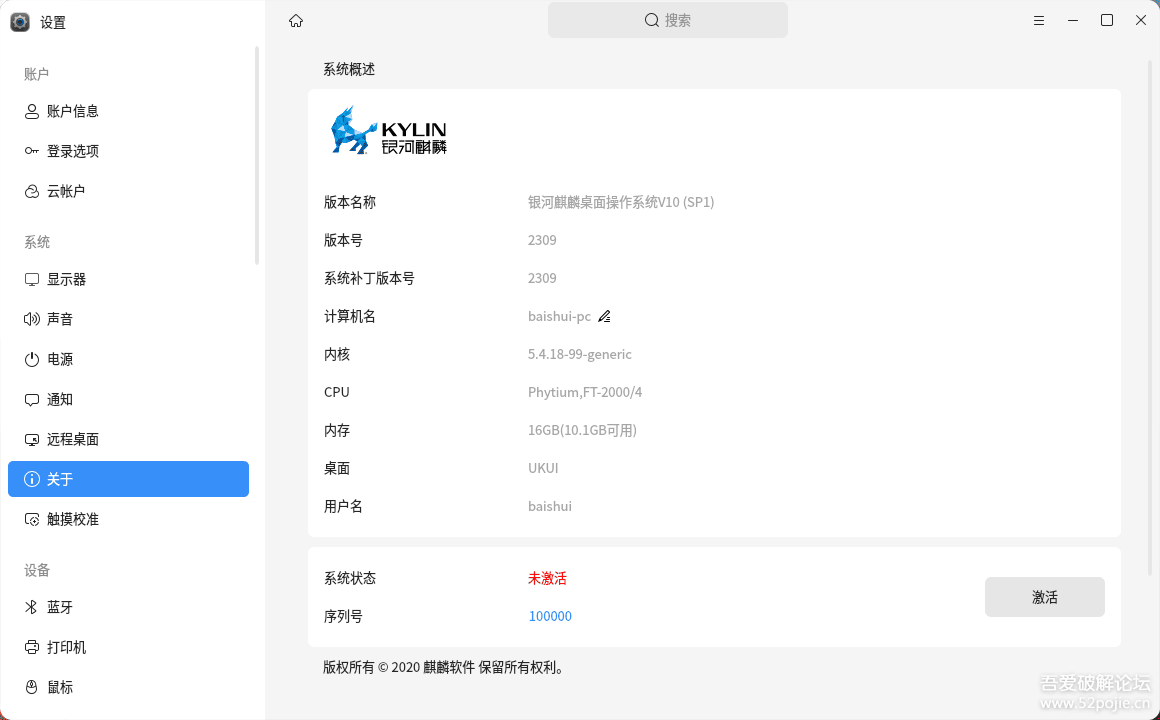Click the serial number 100000 link
Image resolution: width=1160 pixels, height=720 pixels.
[x=550, y=616]
